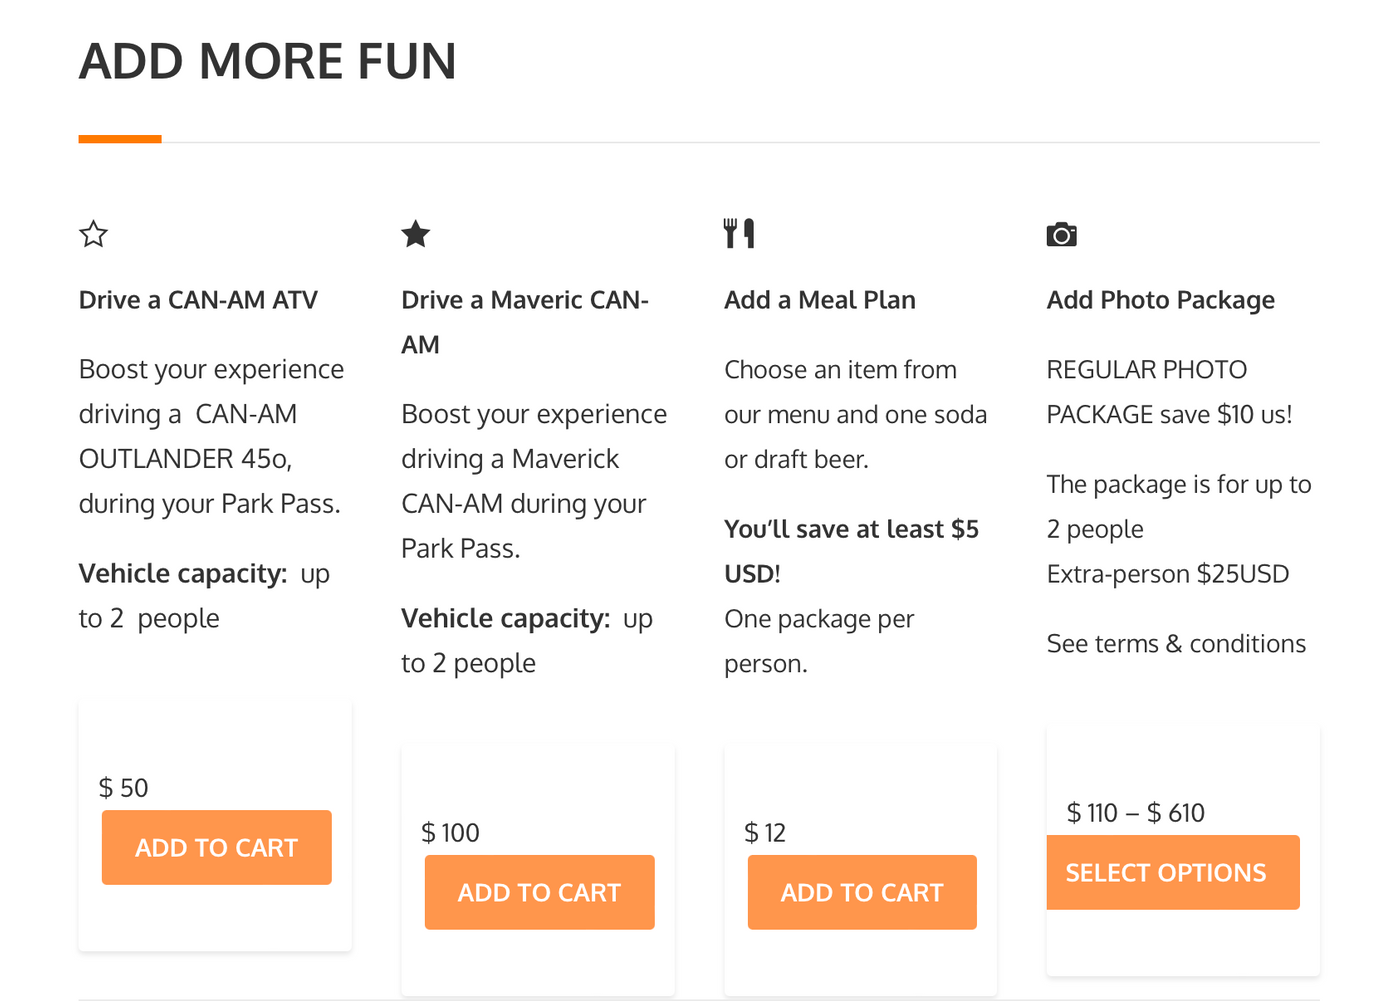Click the "ADD MORE FUN" section heading
The width and height of the screenshot is (1400, 1001).
tap(268, 62)
